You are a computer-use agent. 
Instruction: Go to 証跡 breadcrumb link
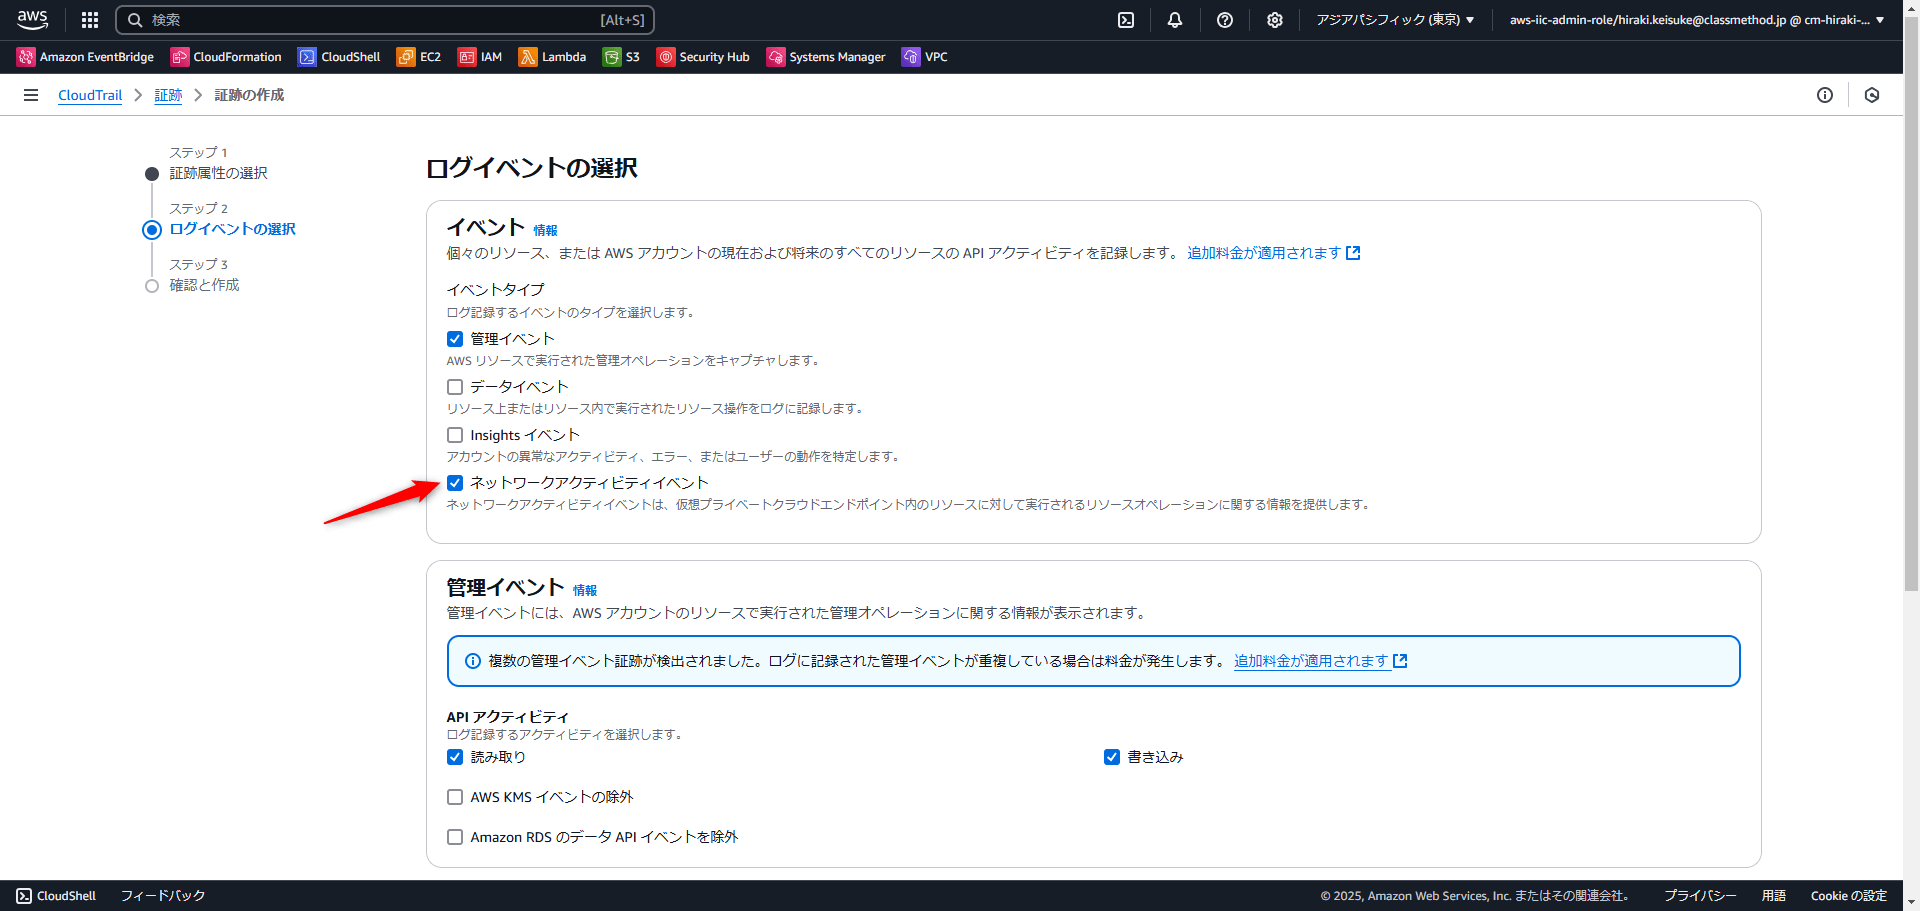[168, 95]
